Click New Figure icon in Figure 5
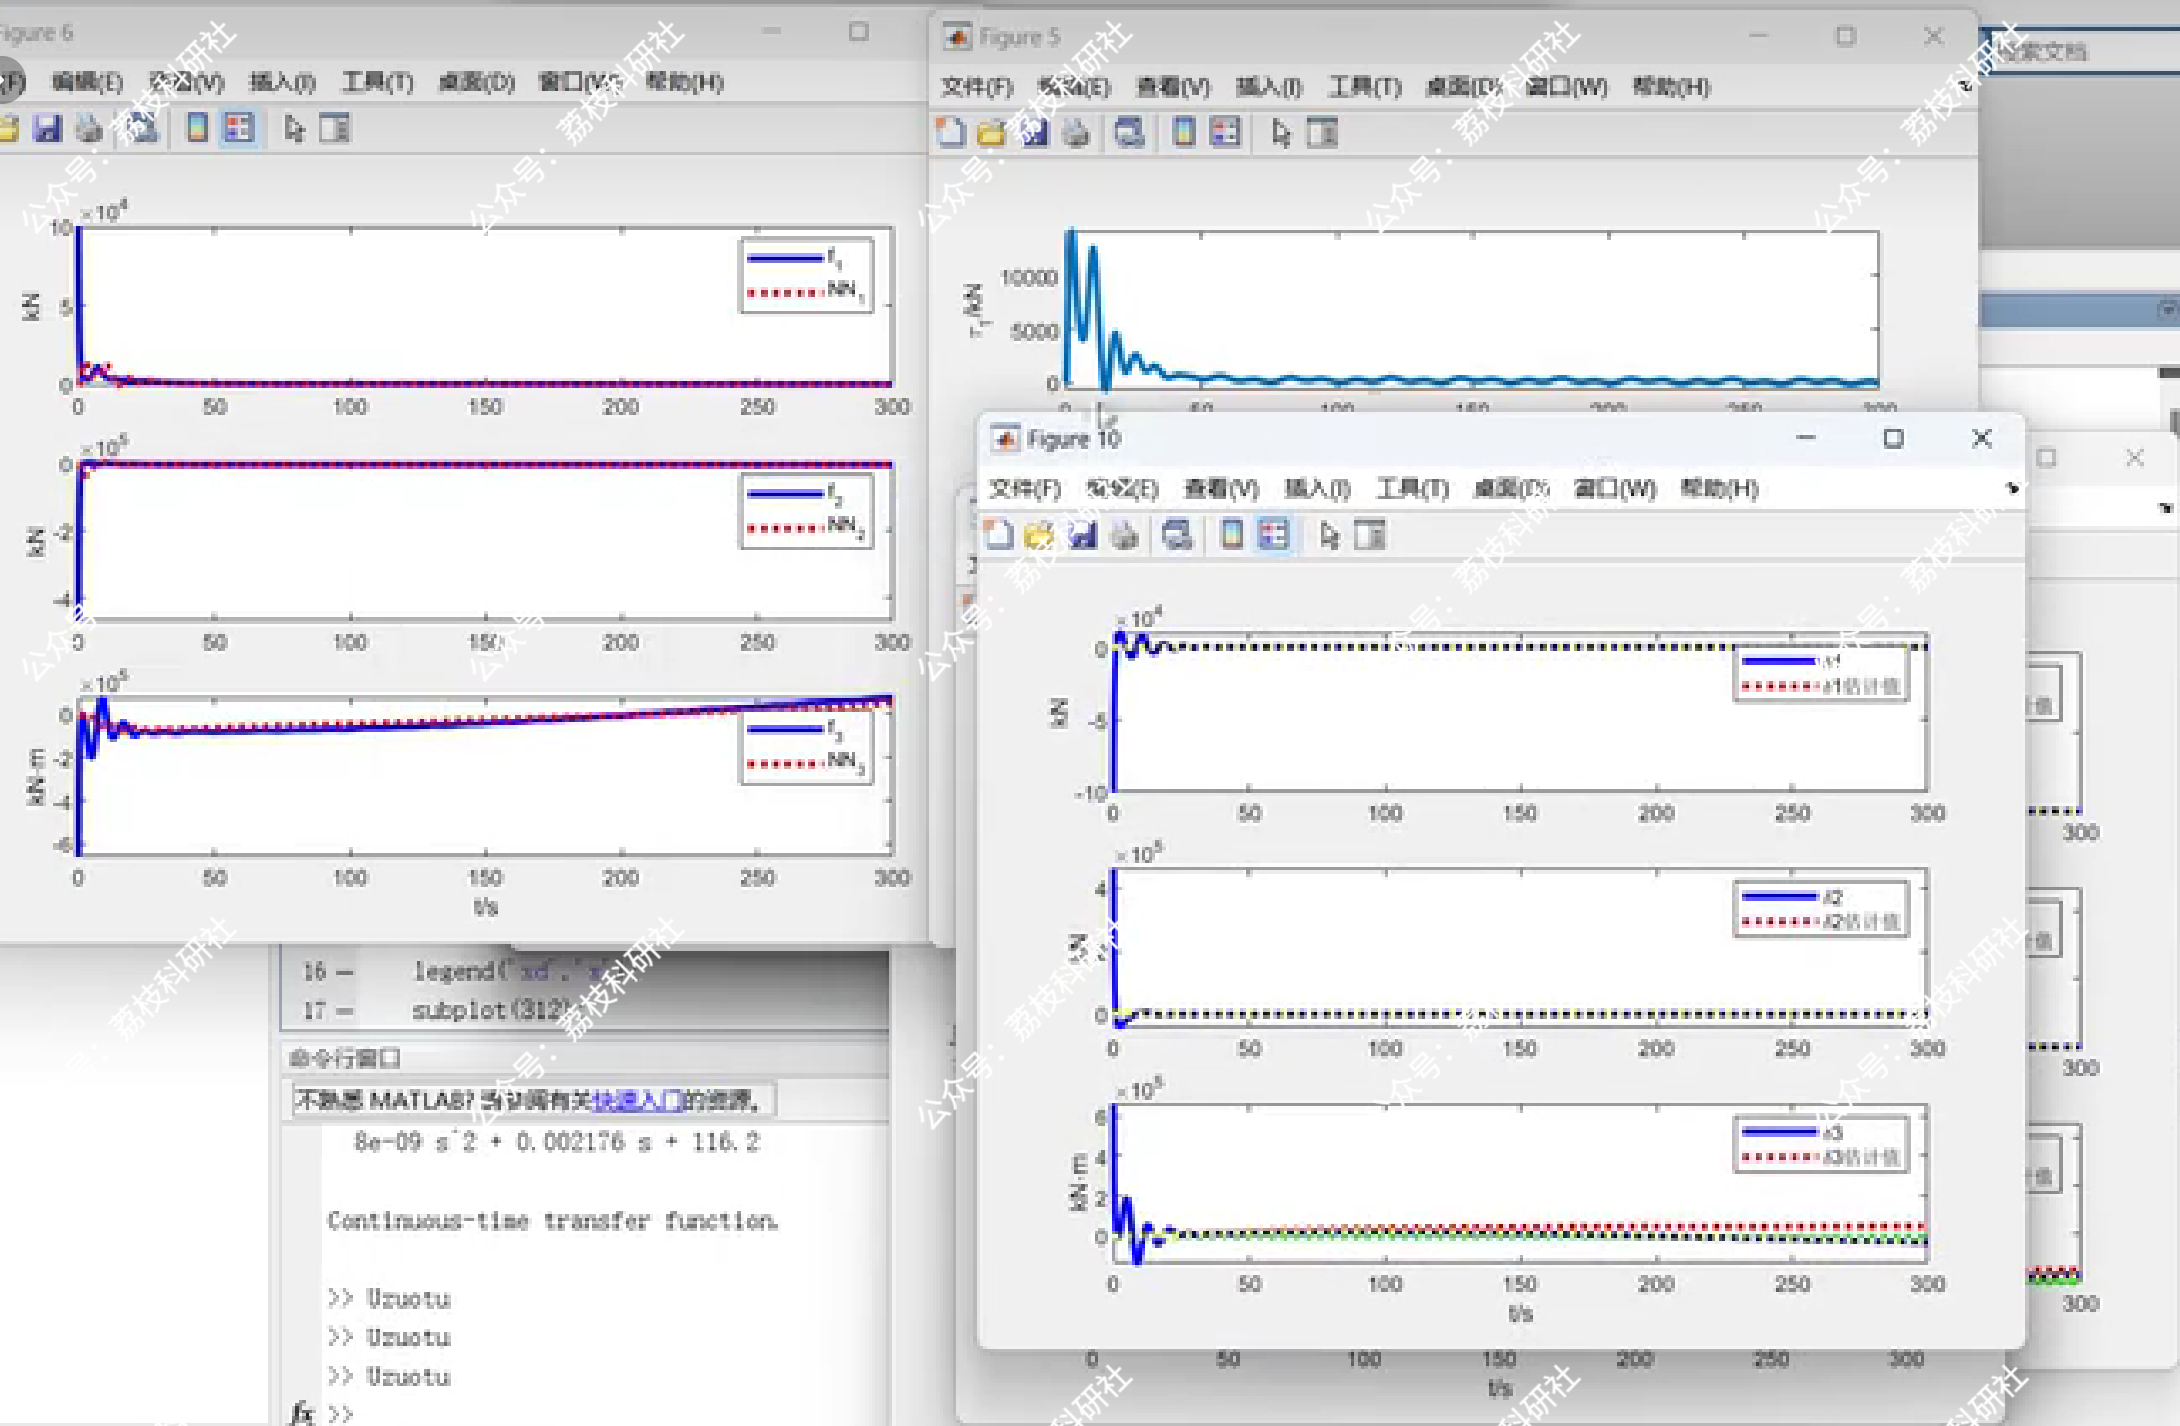 click(x=950, y=132)
